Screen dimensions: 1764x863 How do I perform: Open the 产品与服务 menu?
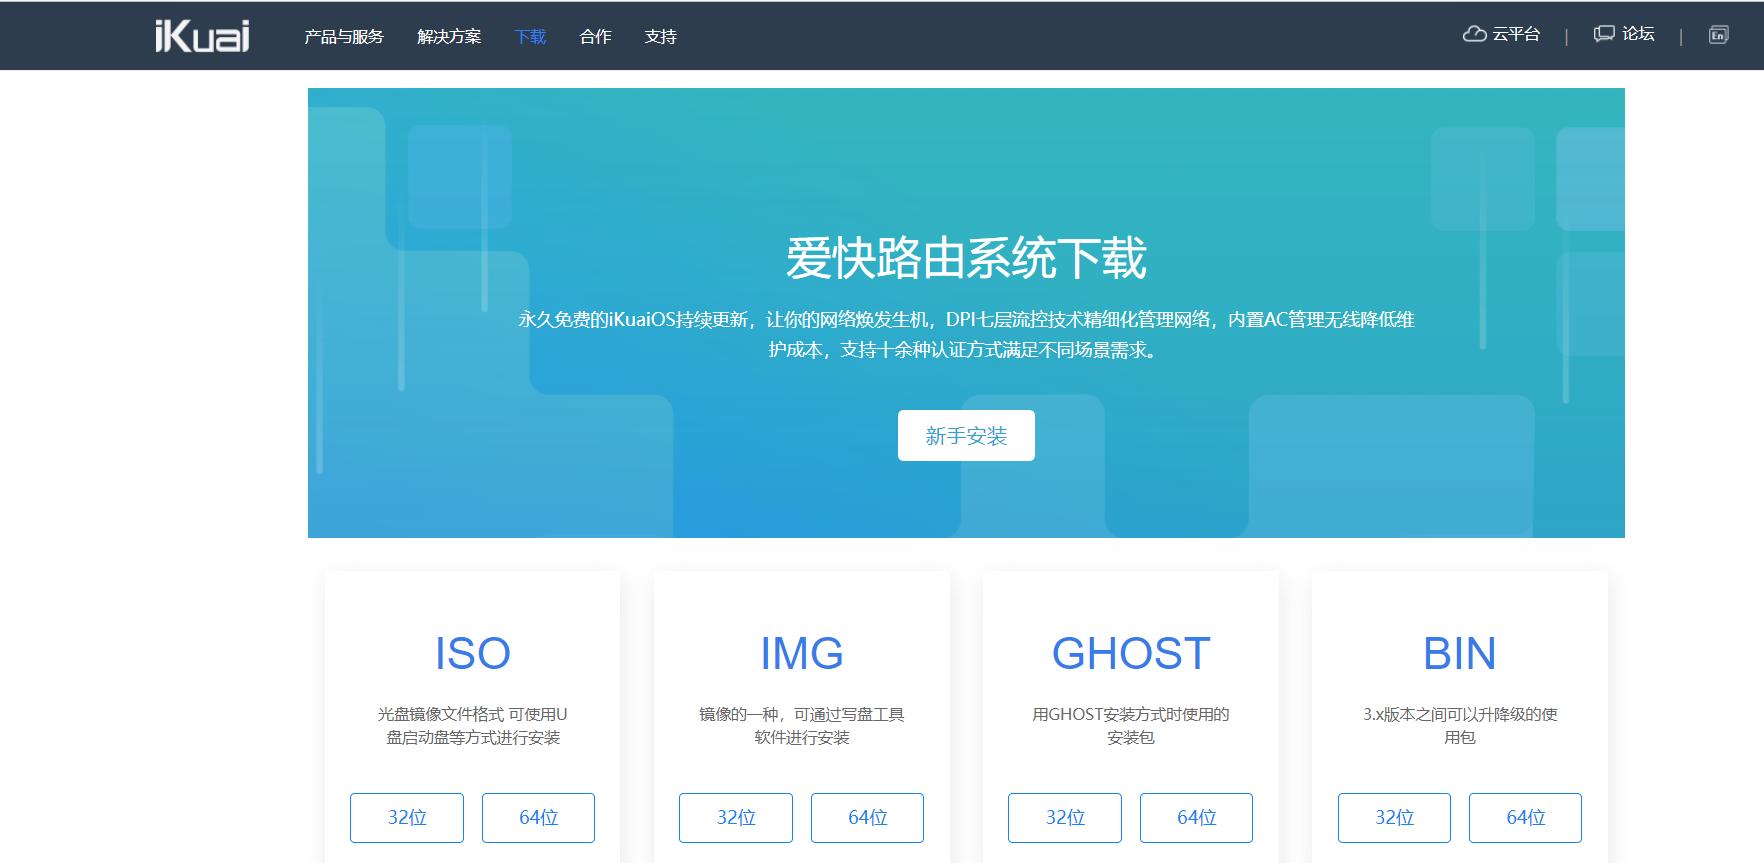pos(344,37)
